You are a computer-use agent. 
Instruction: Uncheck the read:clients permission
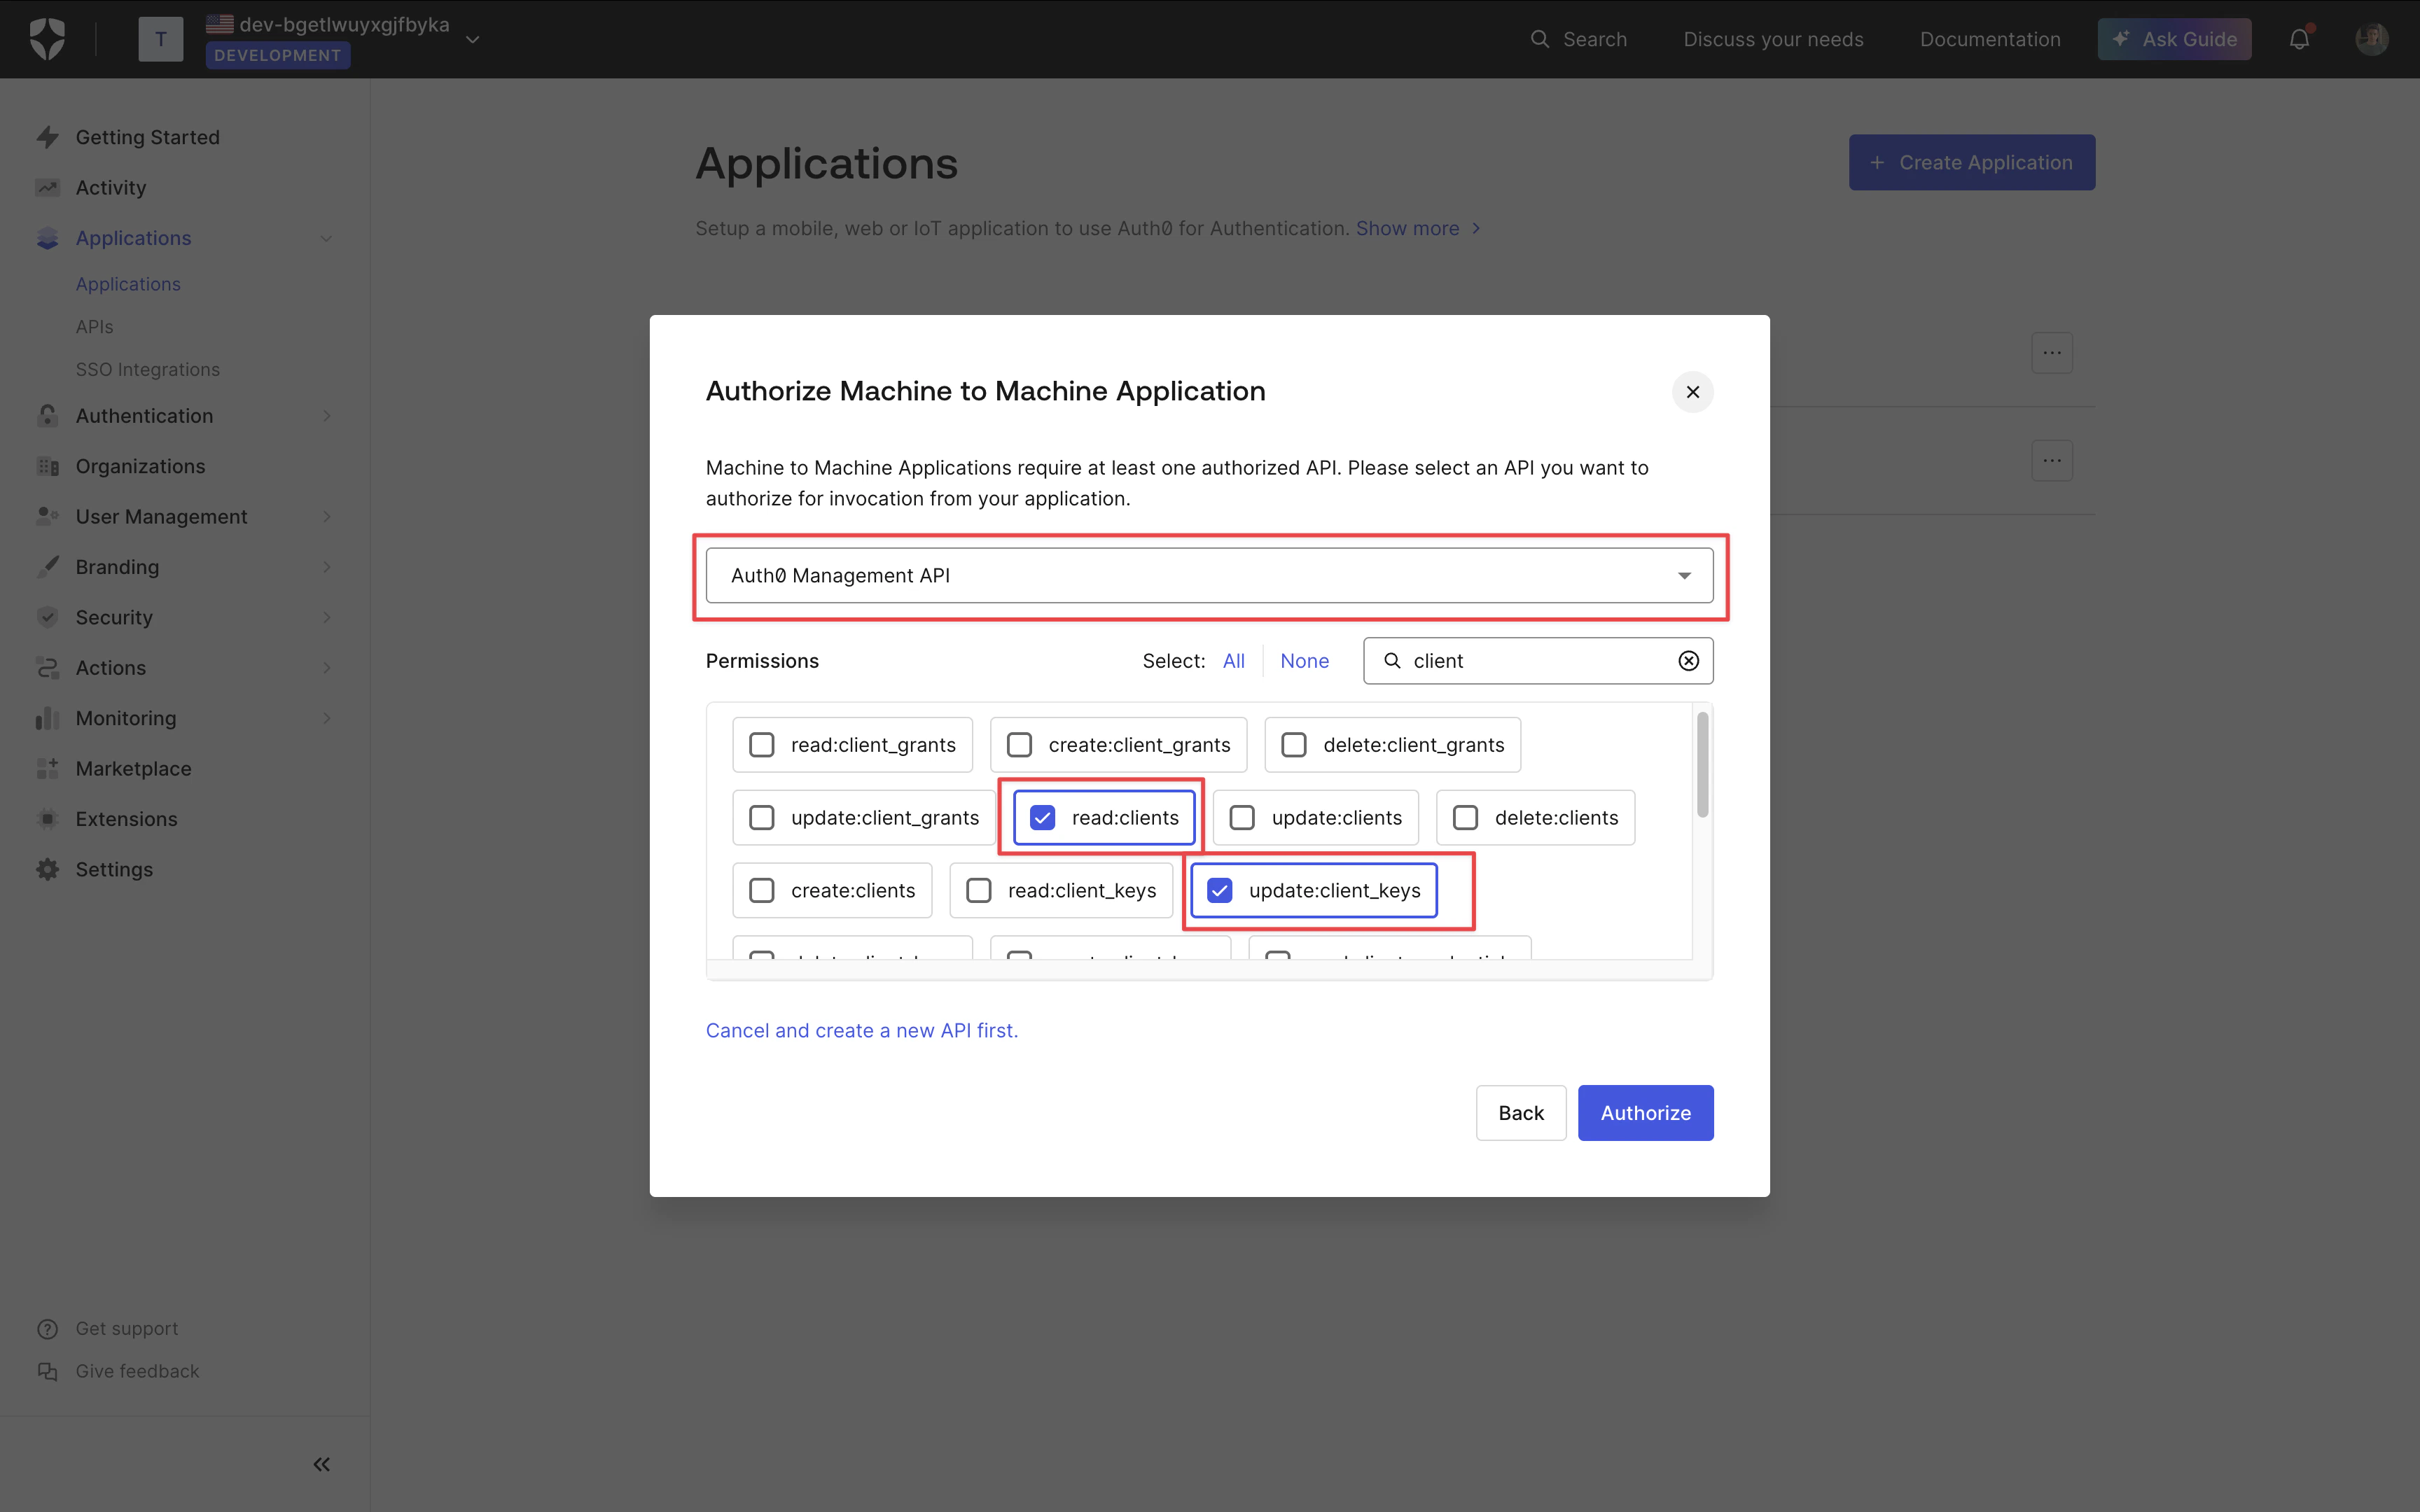(x=1042, y=818)
